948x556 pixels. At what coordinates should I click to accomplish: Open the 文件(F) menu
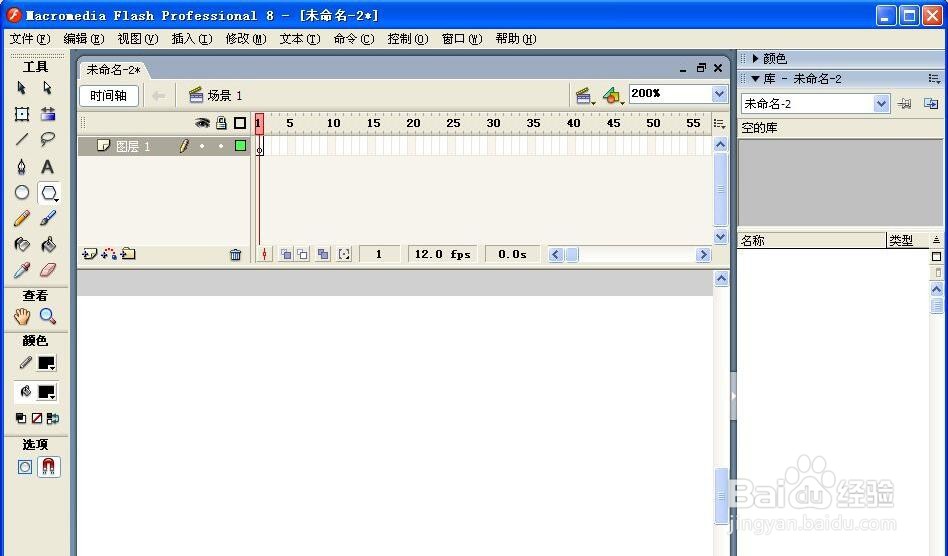coord(30,39)
